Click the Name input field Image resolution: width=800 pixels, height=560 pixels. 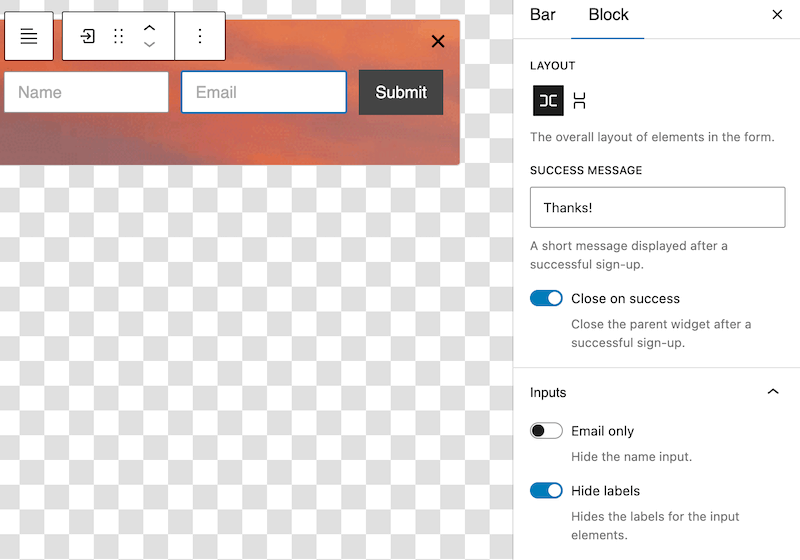coord(86,92)
